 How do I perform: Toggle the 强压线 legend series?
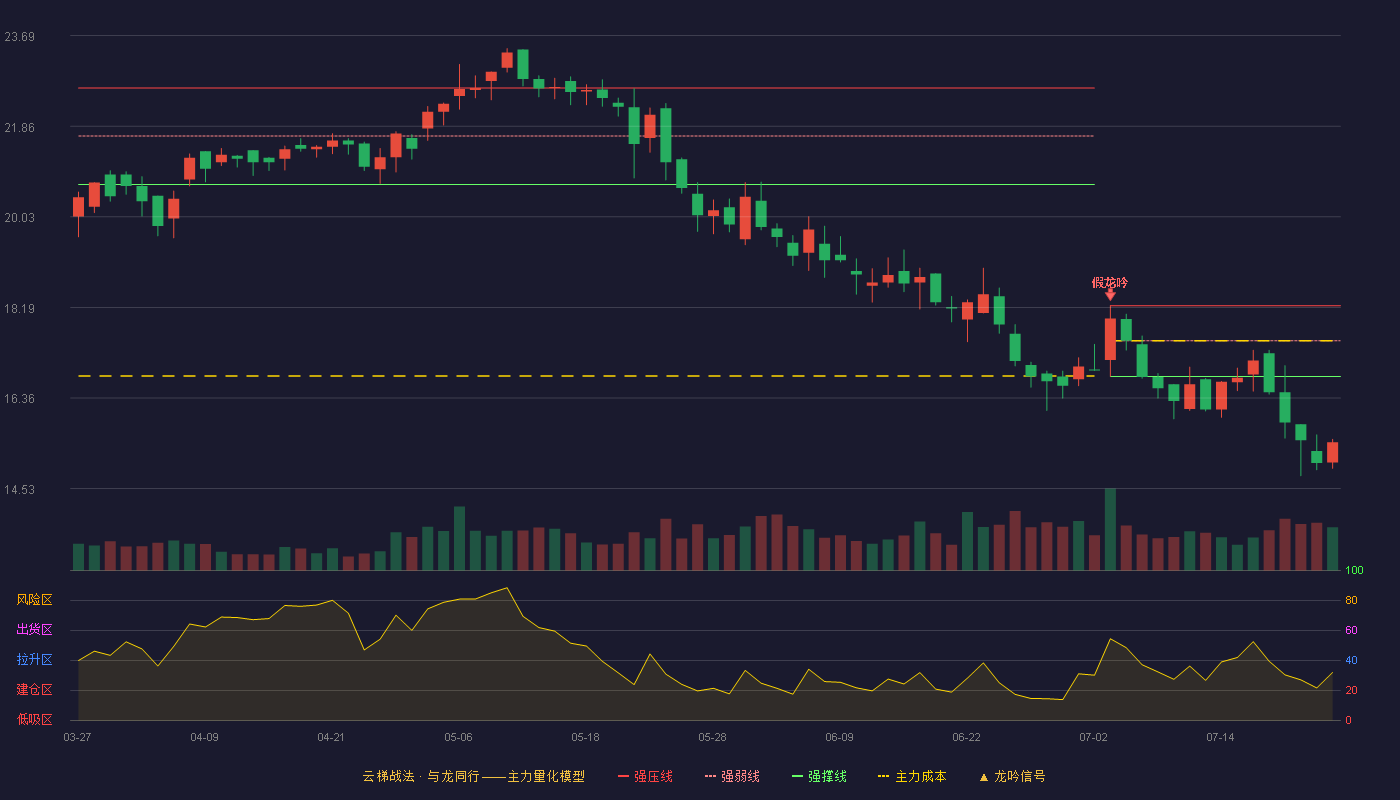point(645,776)
